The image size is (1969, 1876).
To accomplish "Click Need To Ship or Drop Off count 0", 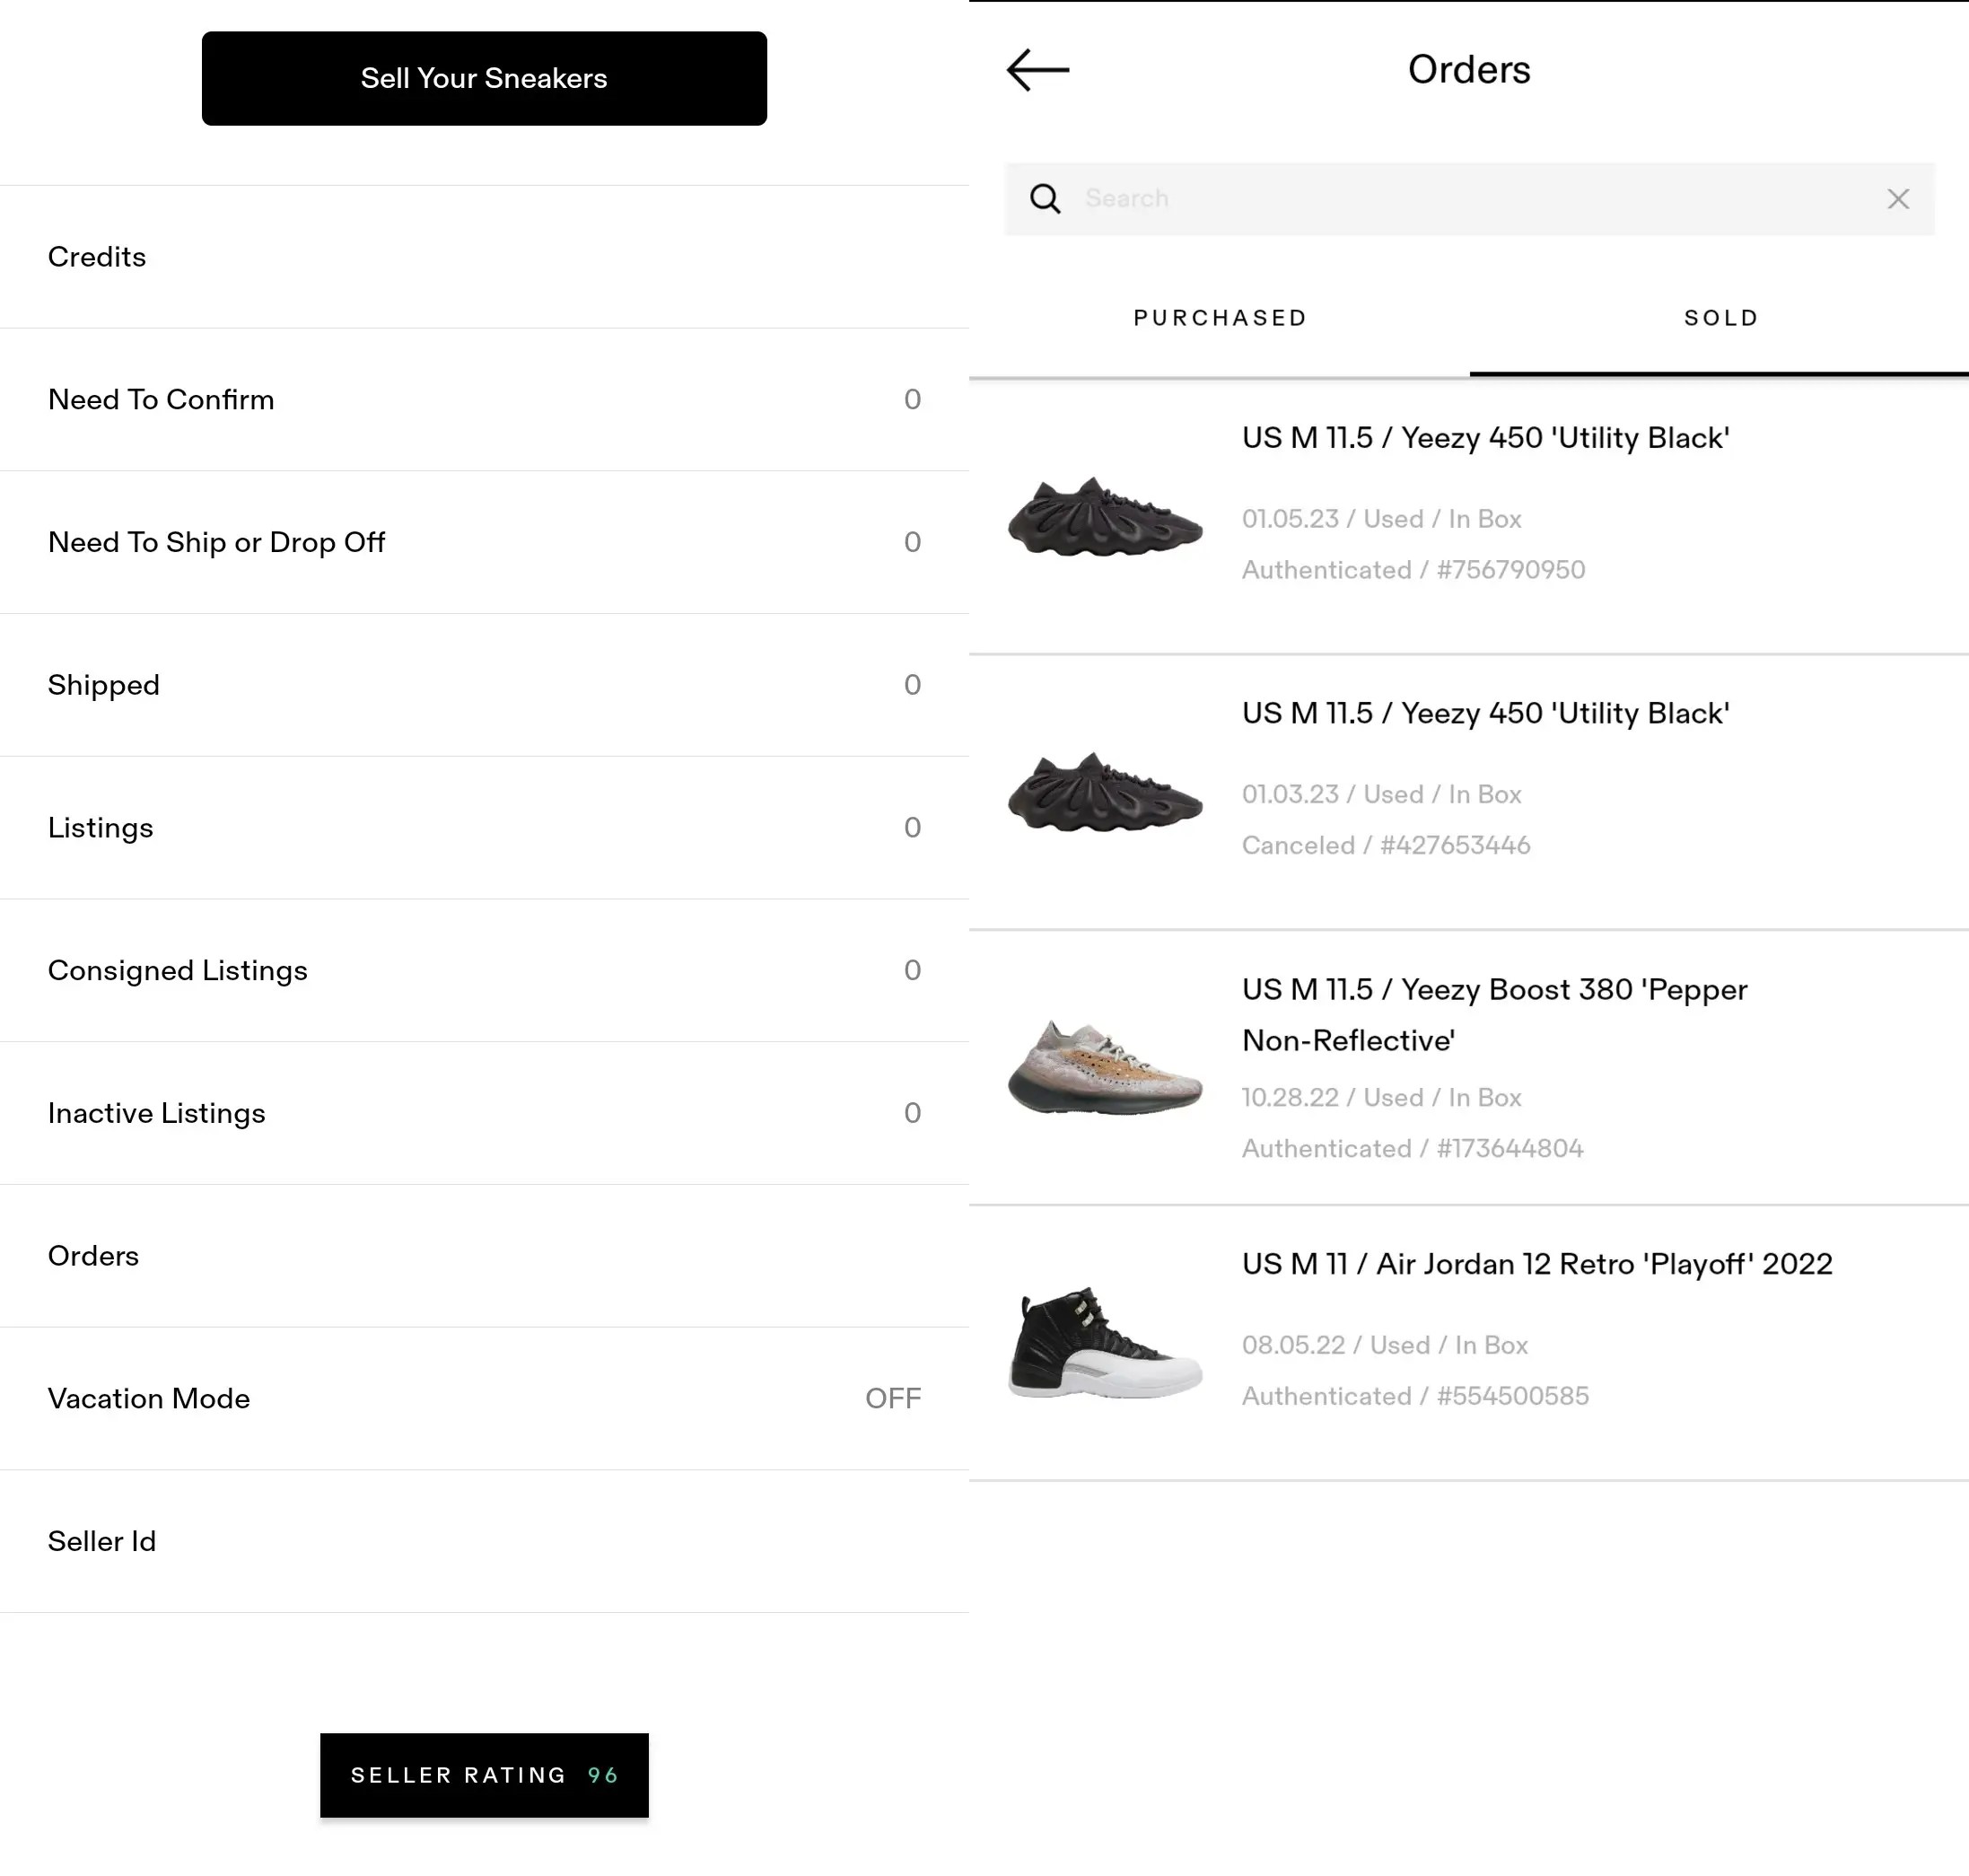I will (912, 542).
